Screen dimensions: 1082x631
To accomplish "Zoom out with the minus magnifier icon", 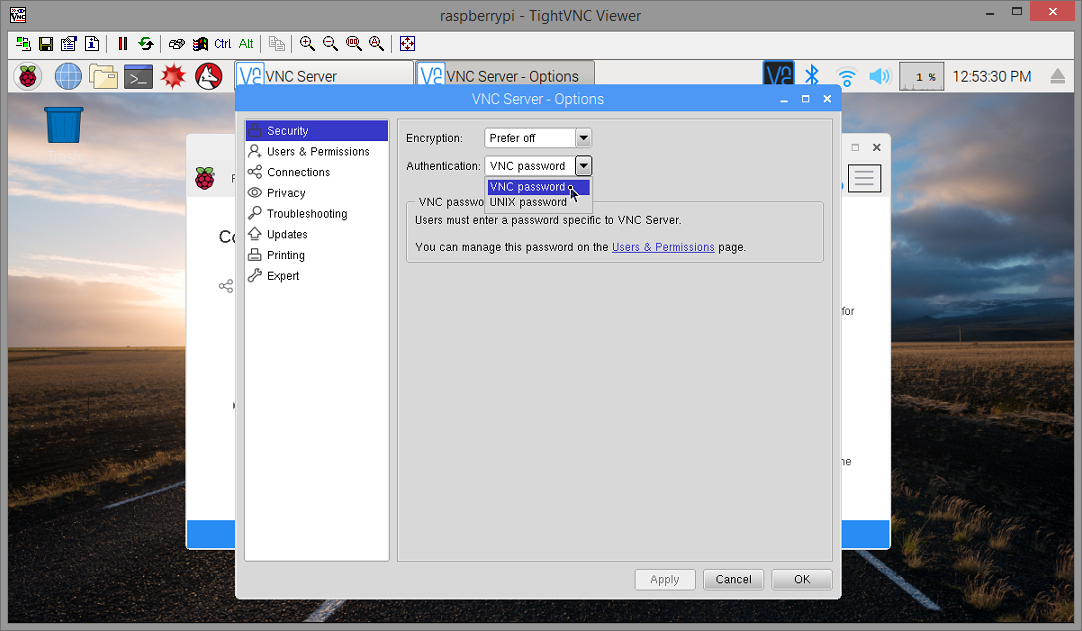I will tap(331, 43).
